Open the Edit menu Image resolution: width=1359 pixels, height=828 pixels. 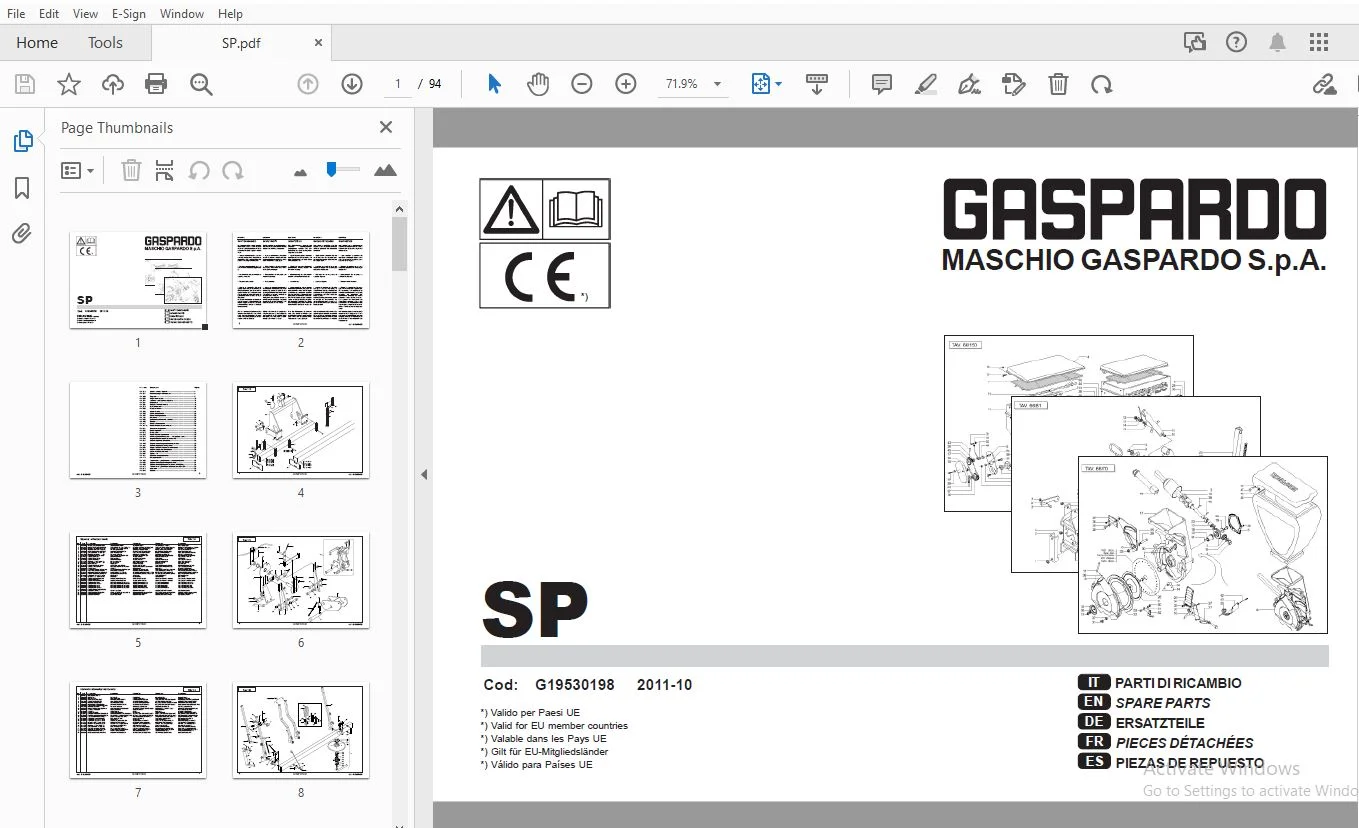click(49, 14)
